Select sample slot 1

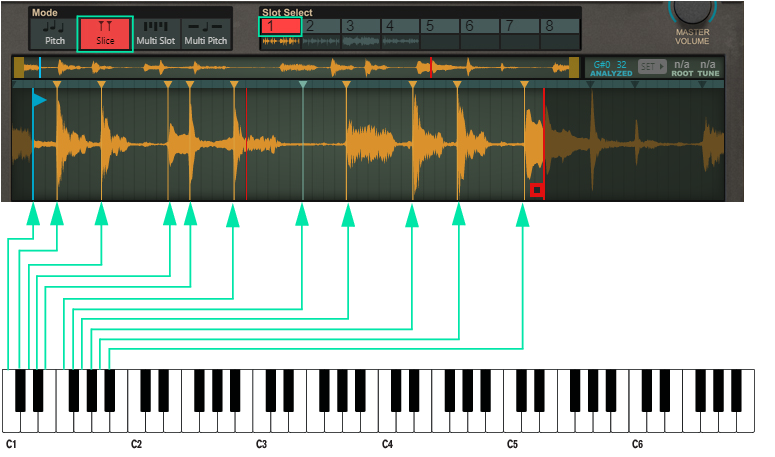point(280,26)
